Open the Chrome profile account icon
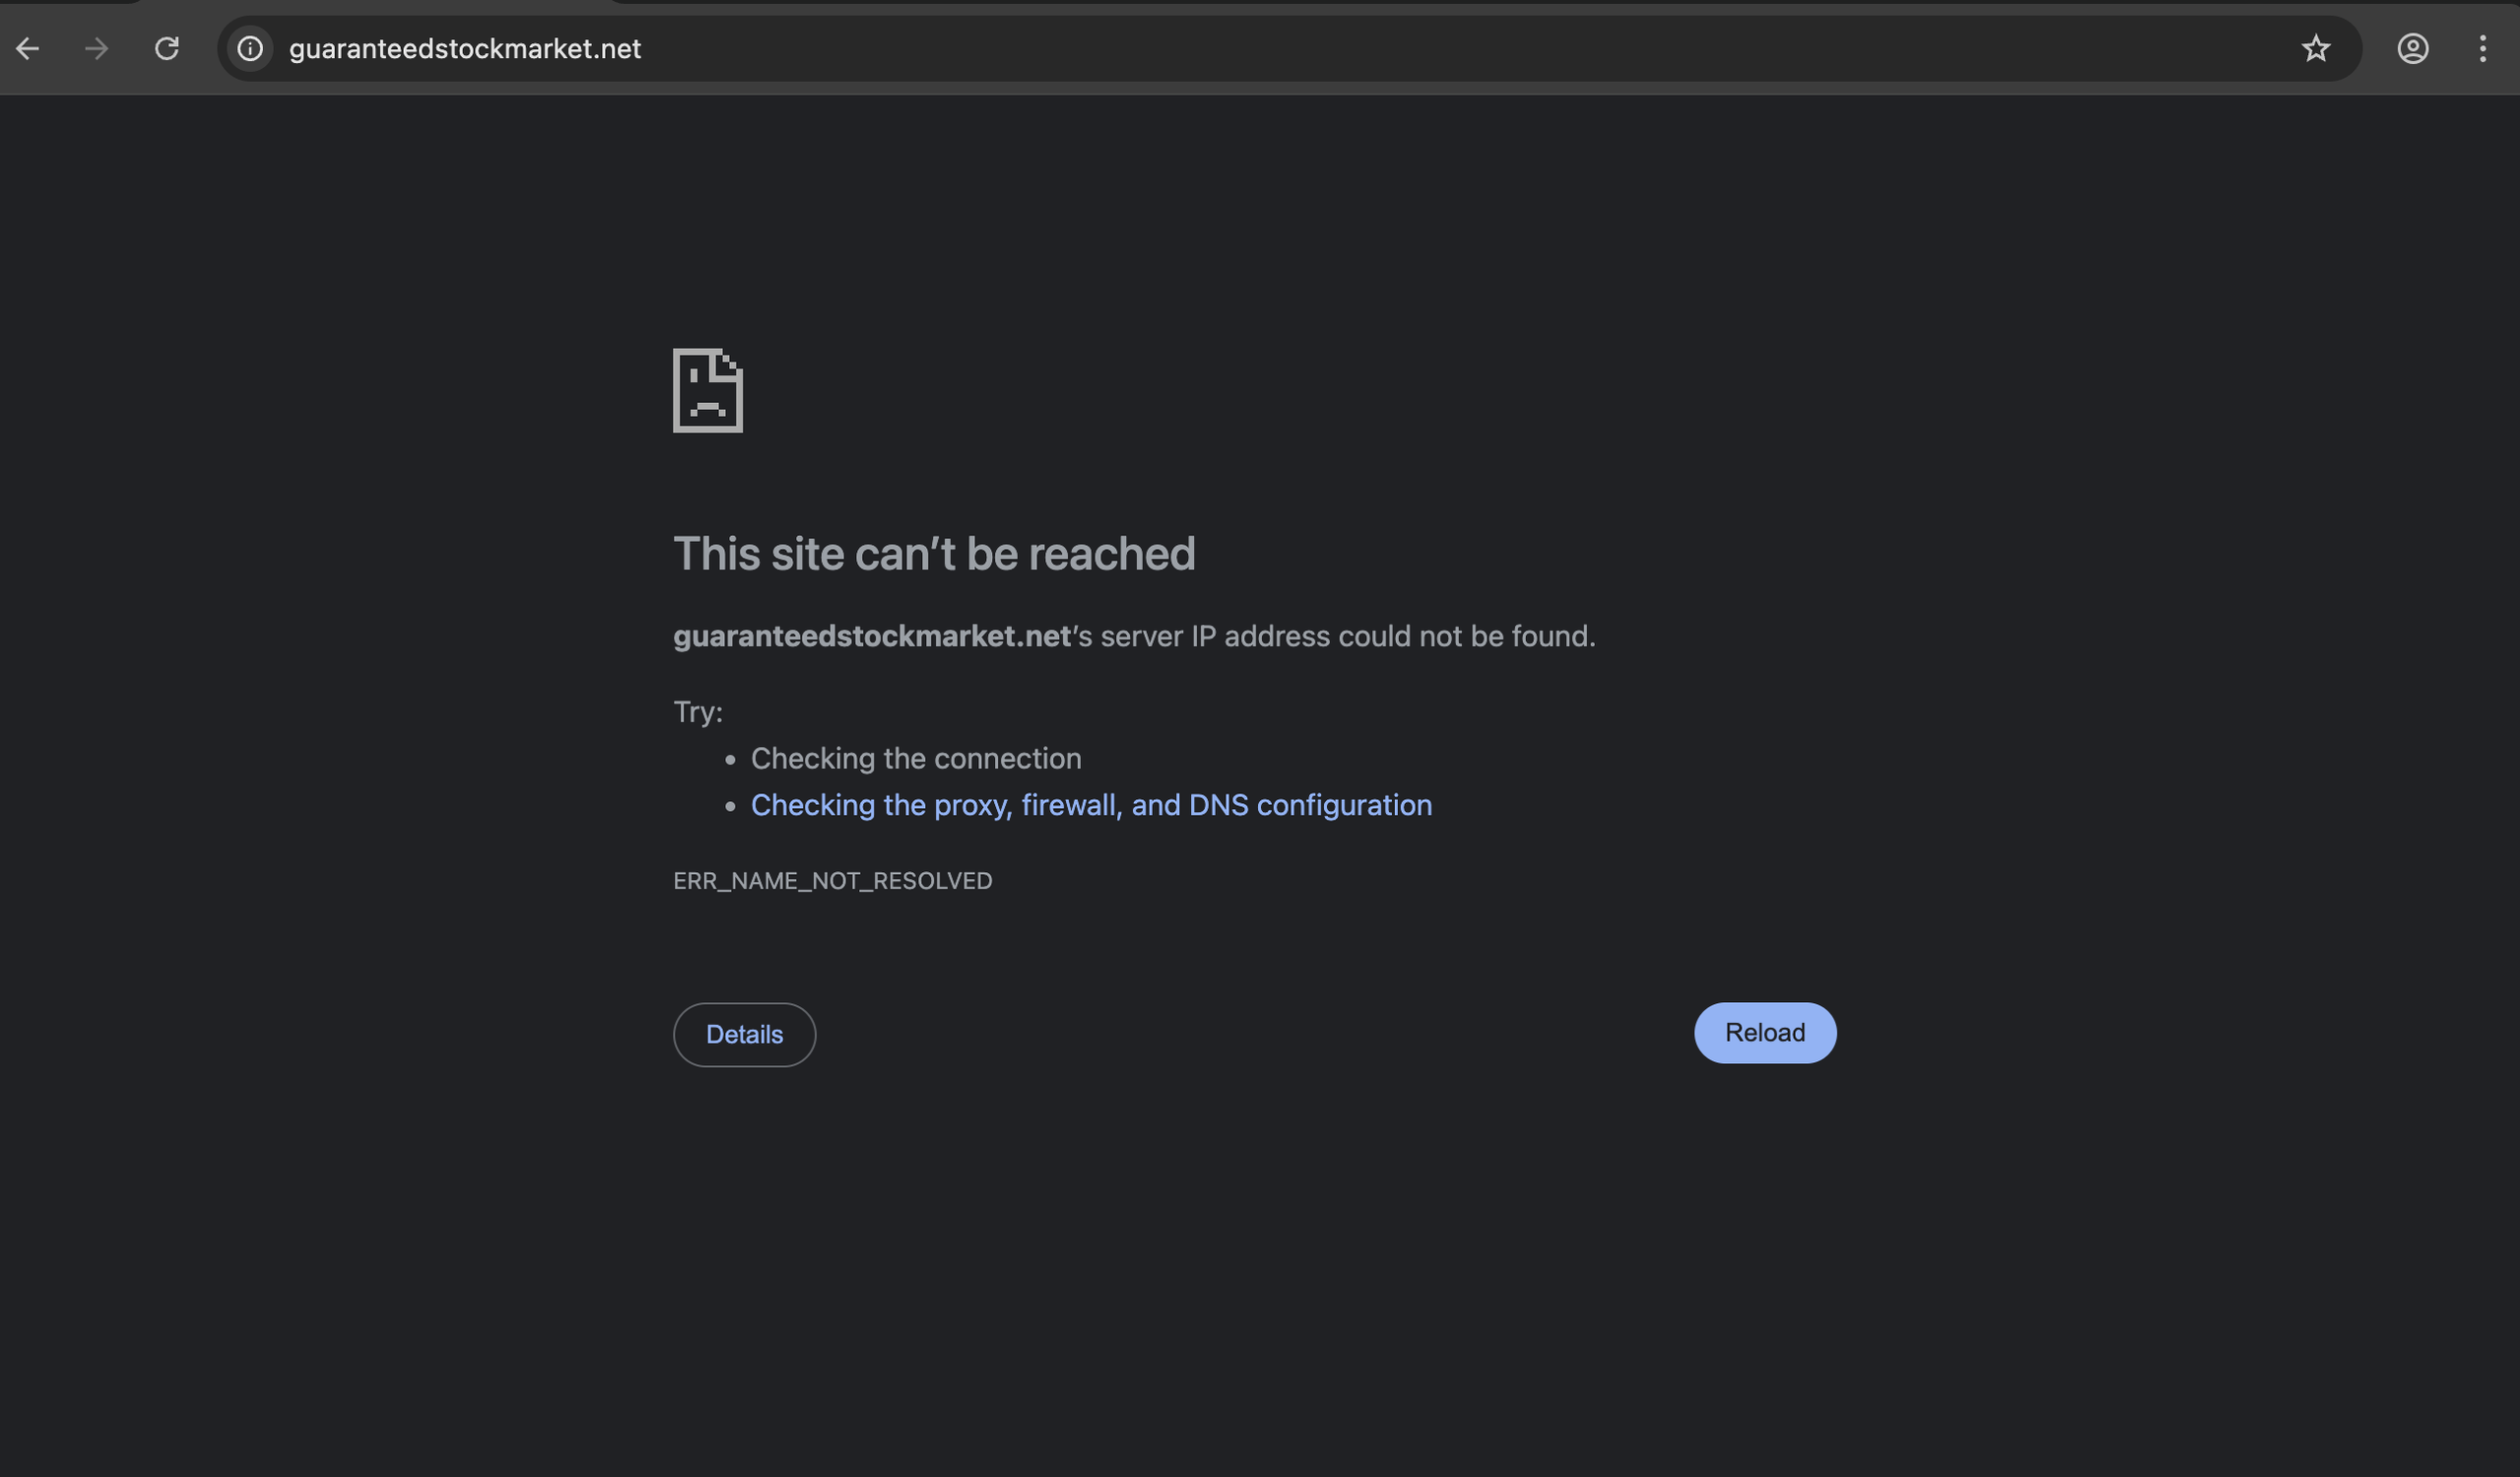Viewport: 2520px width, 1477px height. point(2413,48)
